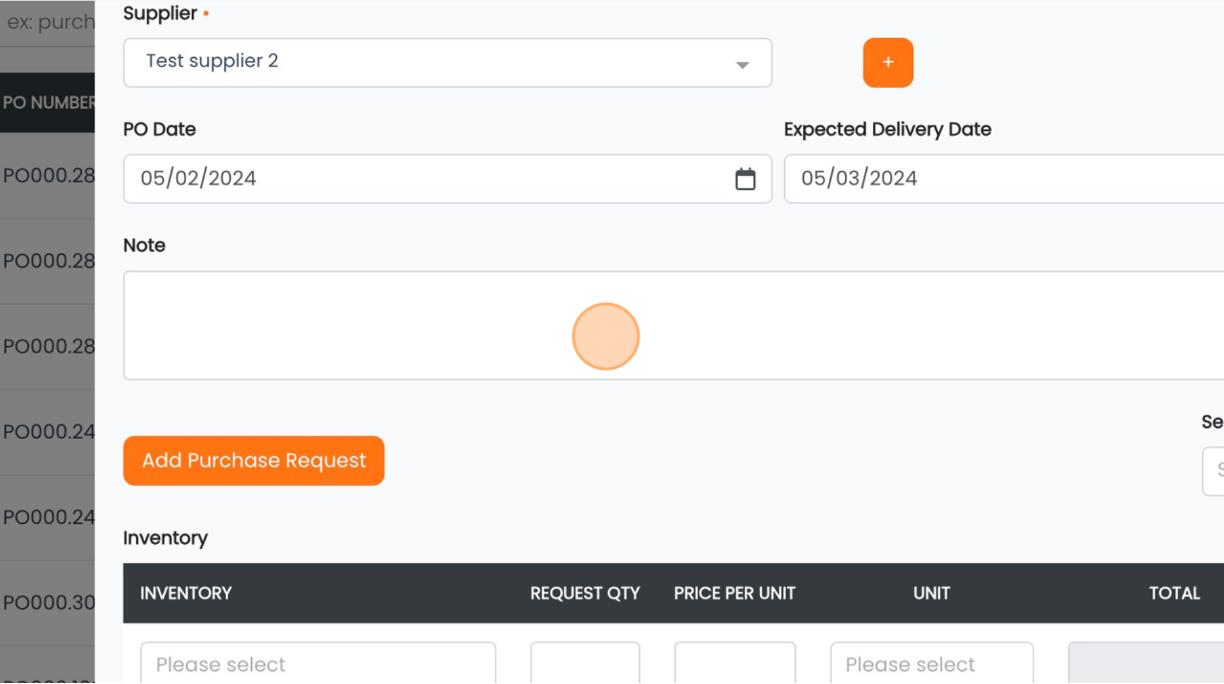Click inside the Note text area

point(673,325)
